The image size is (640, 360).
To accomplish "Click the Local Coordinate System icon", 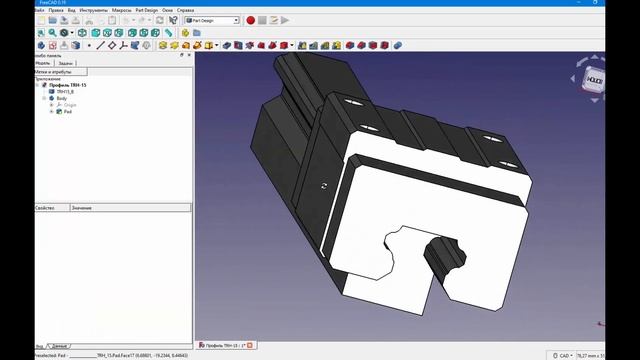I will (123, 45).
